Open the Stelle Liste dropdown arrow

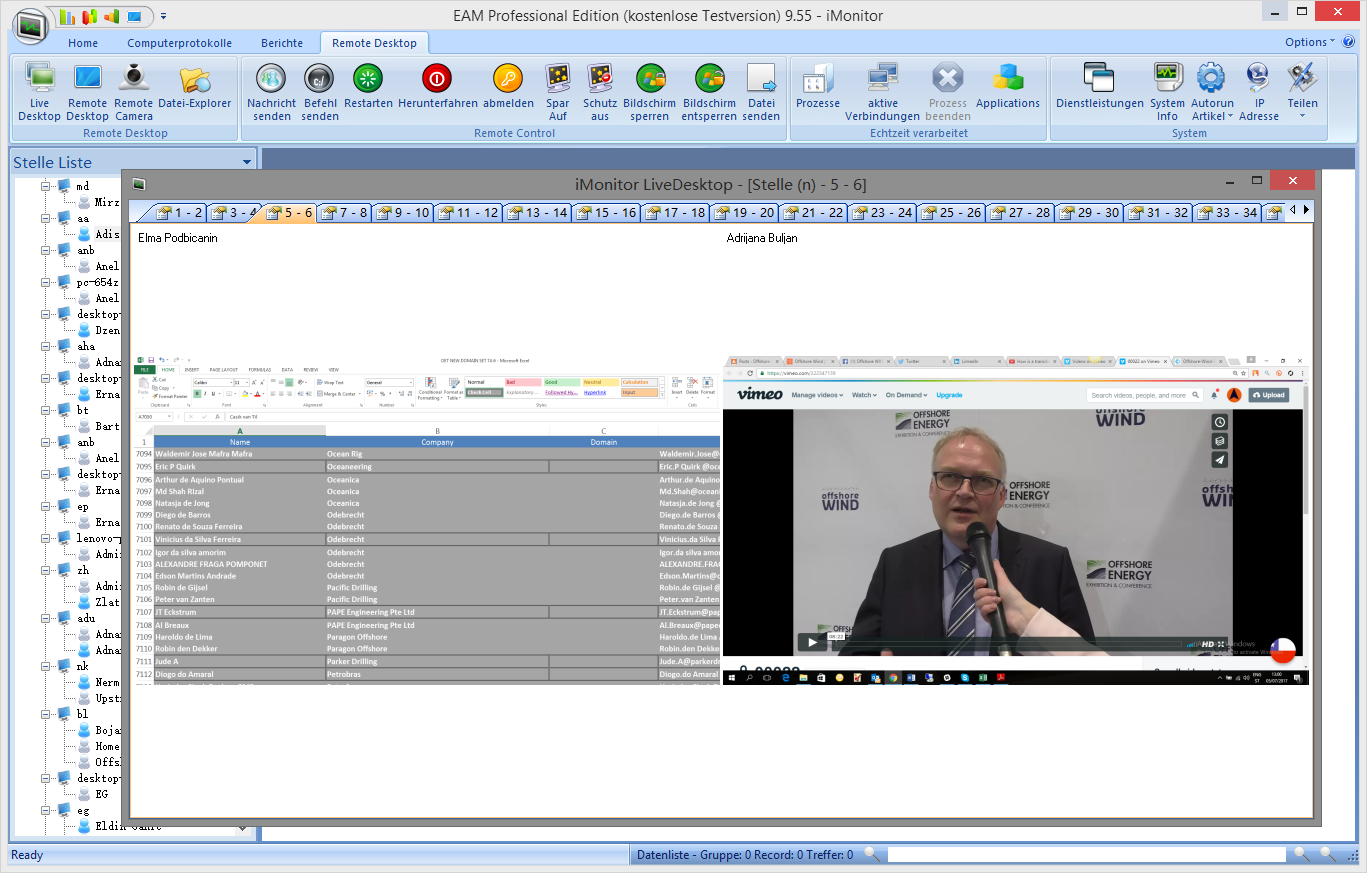tap(247, 162)
